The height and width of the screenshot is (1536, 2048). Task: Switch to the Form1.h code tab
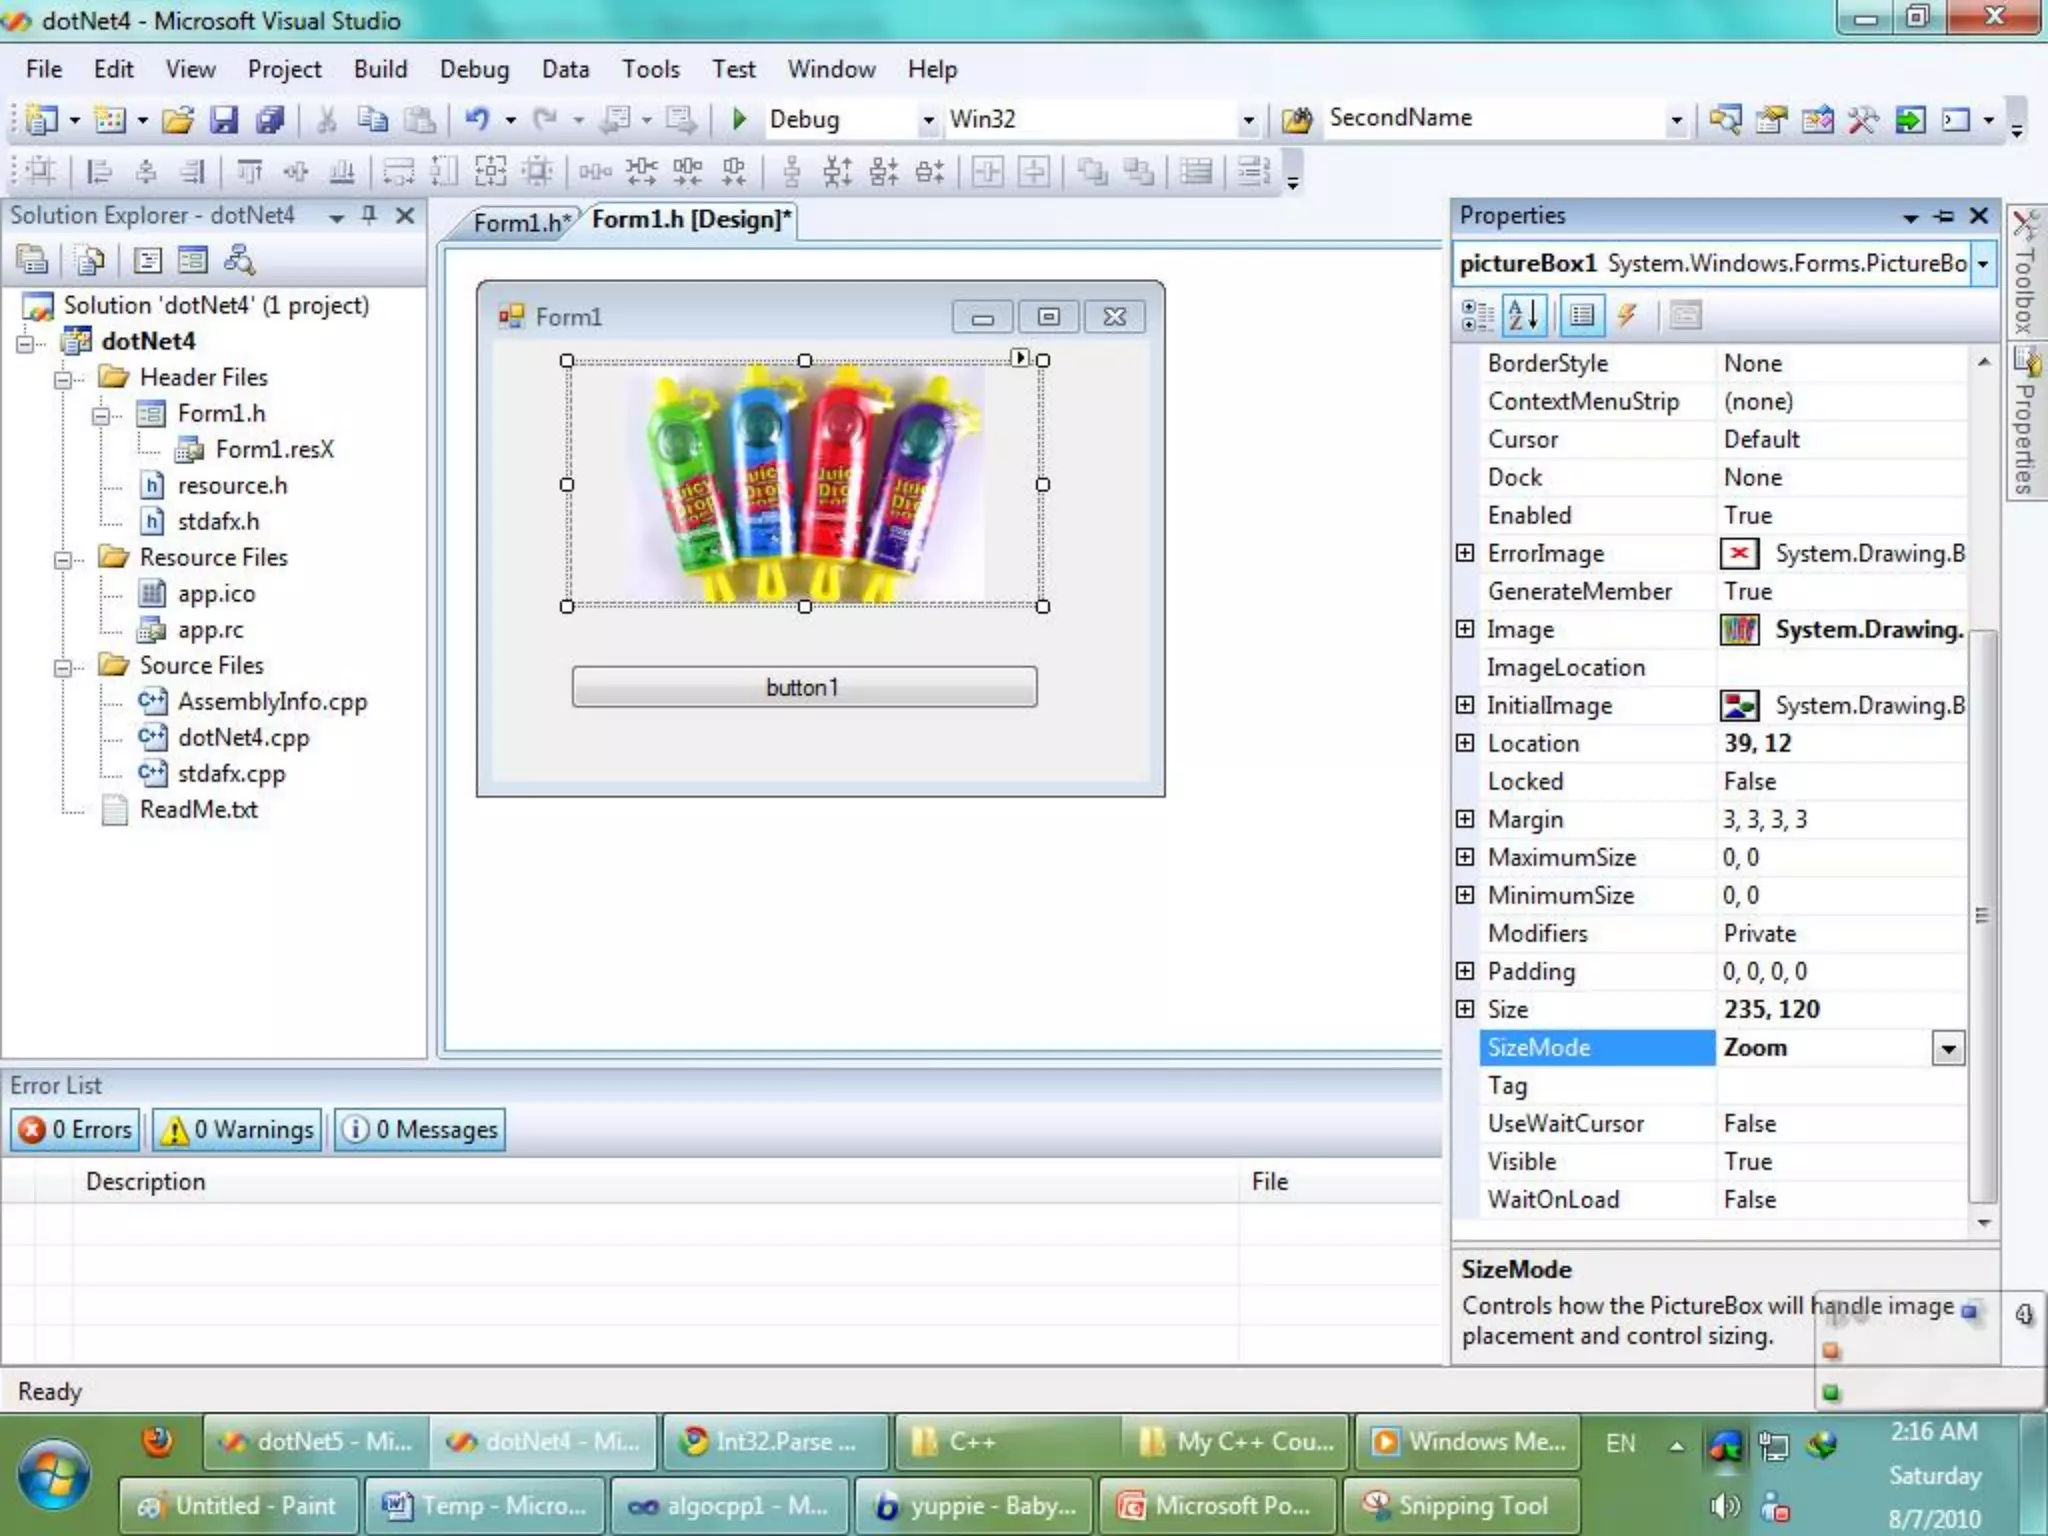(521, 222)
